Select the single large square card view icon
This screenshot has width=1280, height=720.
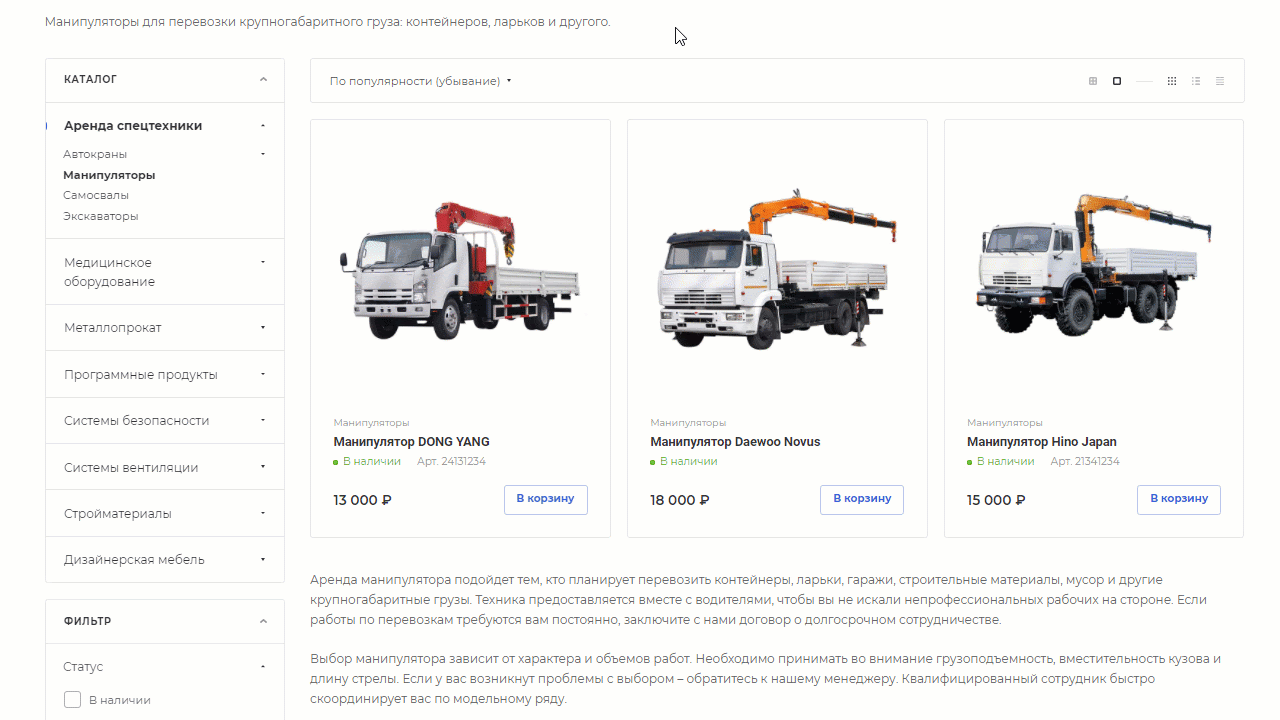click(x=1117, y=81)
